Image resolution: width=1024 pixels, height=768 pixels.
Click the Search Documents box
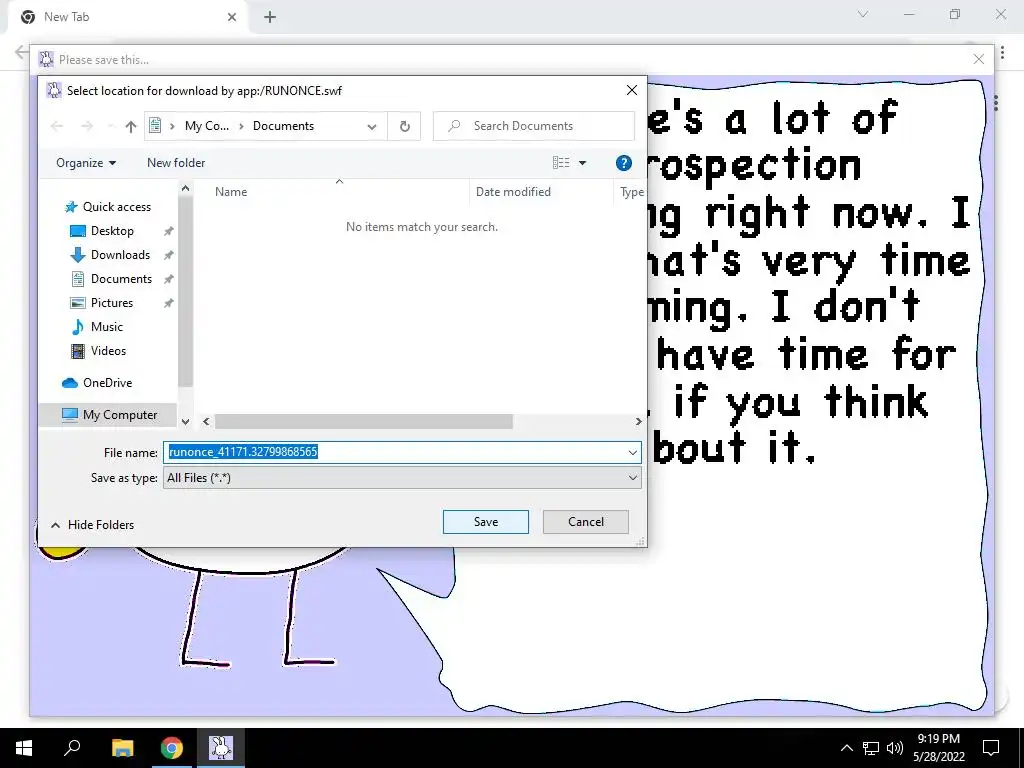click(534, 126)
